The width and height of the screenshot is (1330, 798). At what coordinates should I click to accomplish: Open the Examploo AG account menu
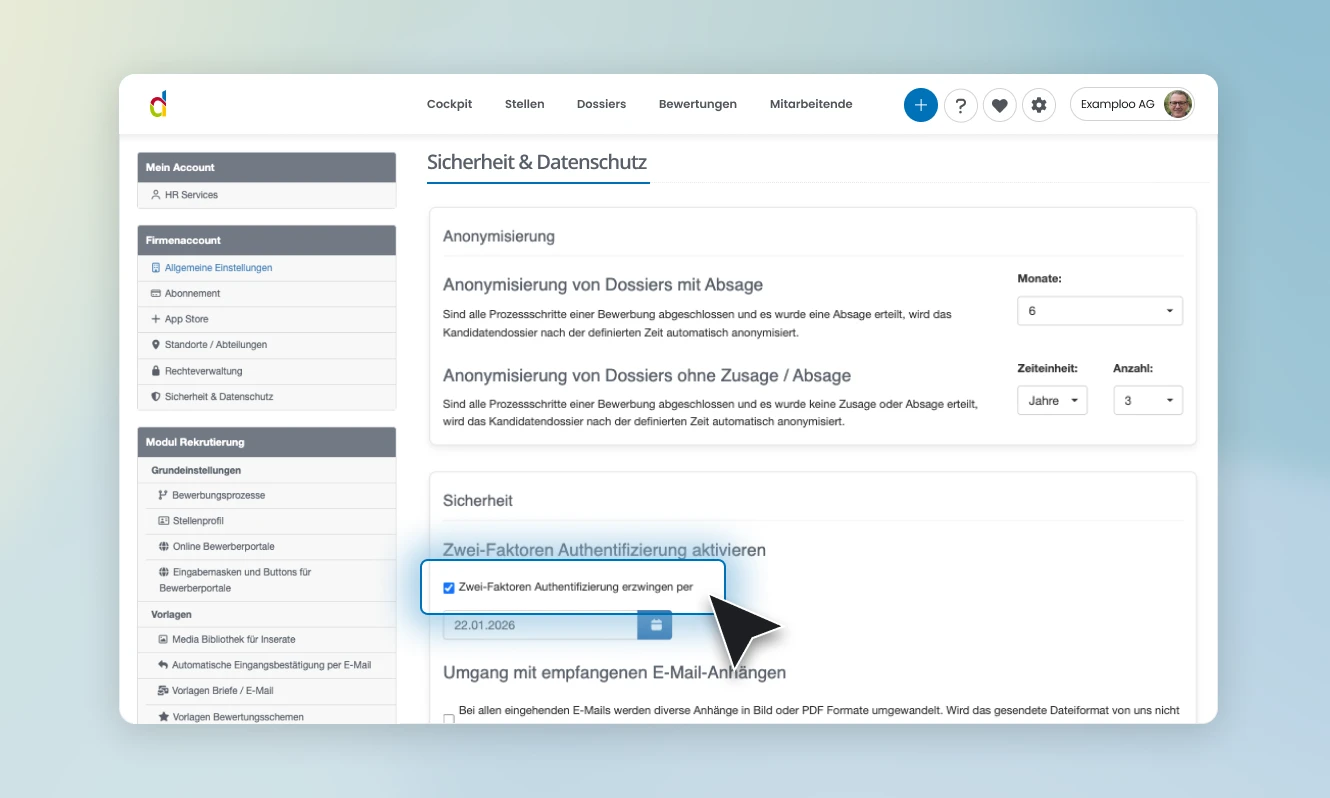pos(1132,104)
